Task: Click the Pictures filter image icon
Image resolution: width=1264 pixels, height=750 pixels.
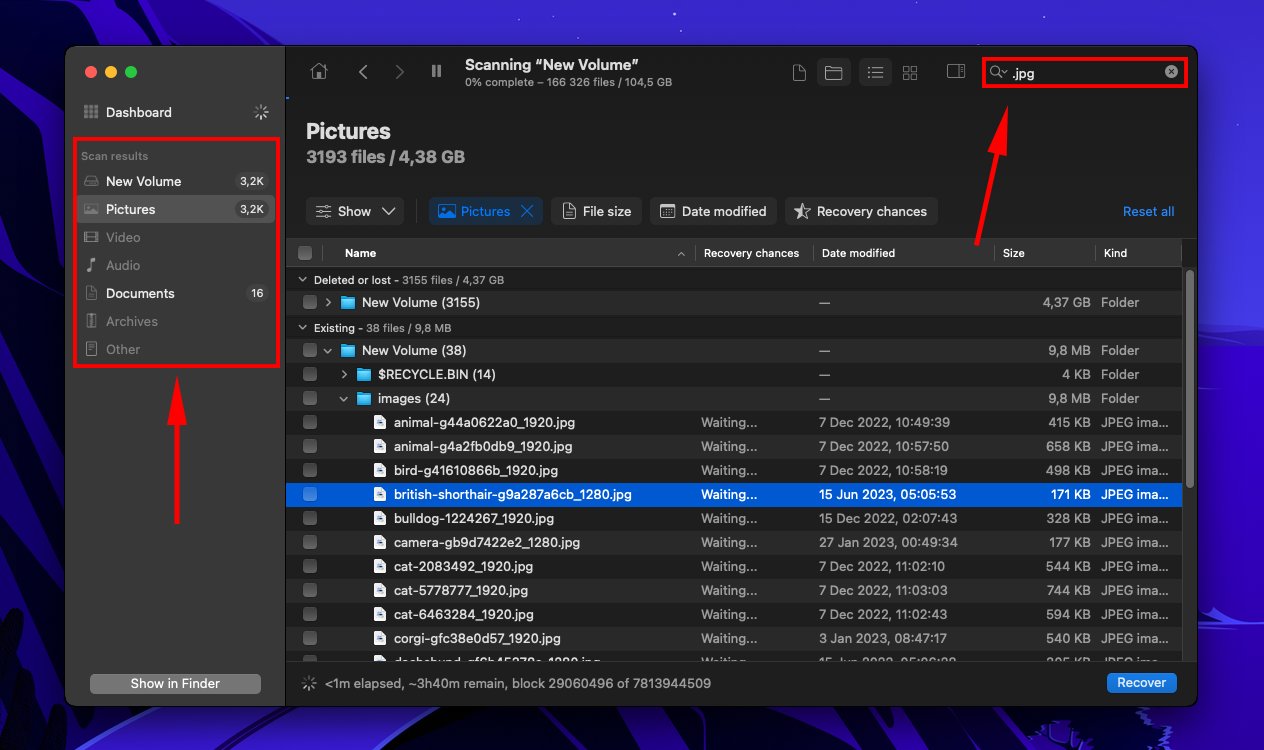Action: (x=447, y=211)
